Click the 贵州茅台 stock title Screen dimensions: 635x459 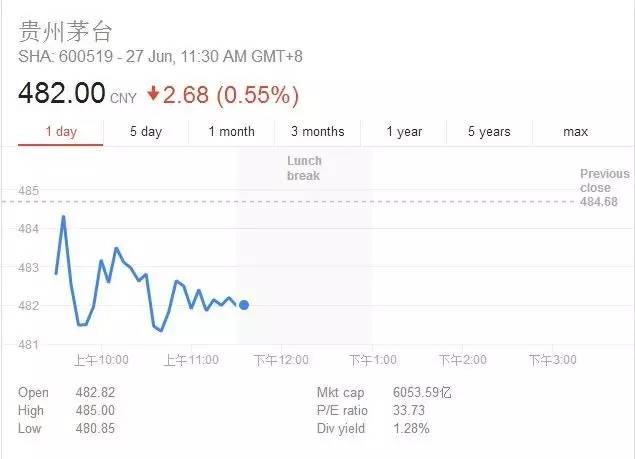pyautogui.click(x=59, y=31)
